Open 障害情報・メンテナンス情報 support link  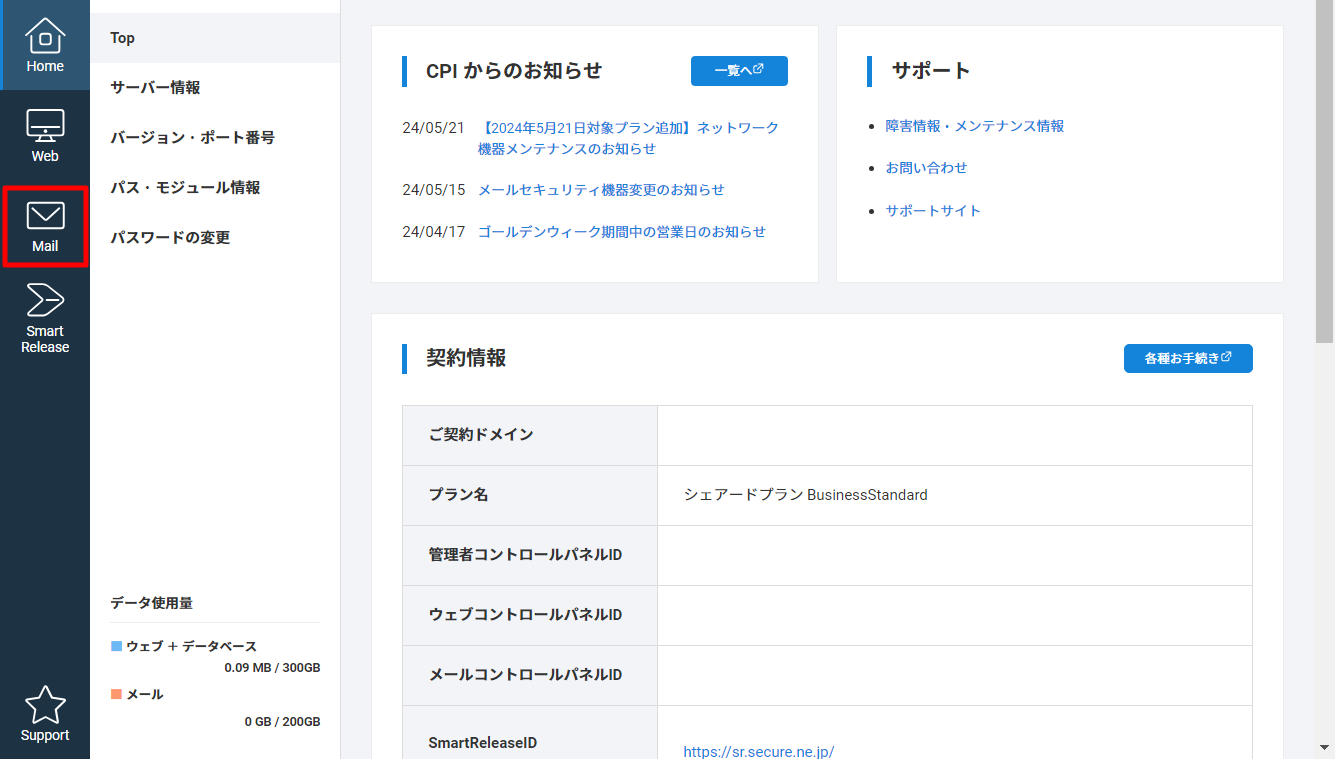coord(974,126)
